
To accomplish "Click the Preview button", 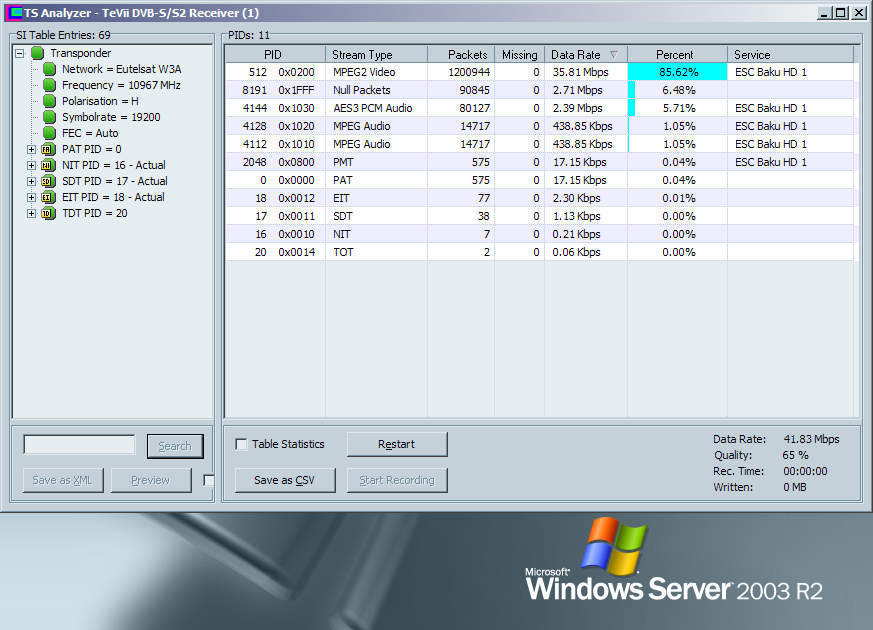I will [x=151, y=480].
